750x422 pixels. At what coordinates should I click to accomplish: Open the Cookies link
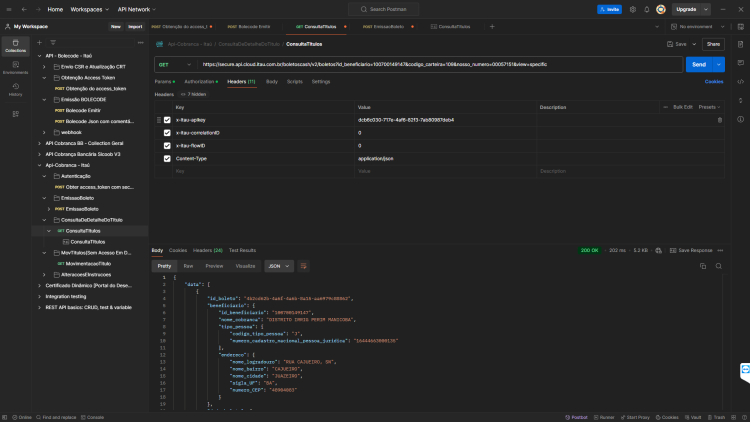click(714, 82)
